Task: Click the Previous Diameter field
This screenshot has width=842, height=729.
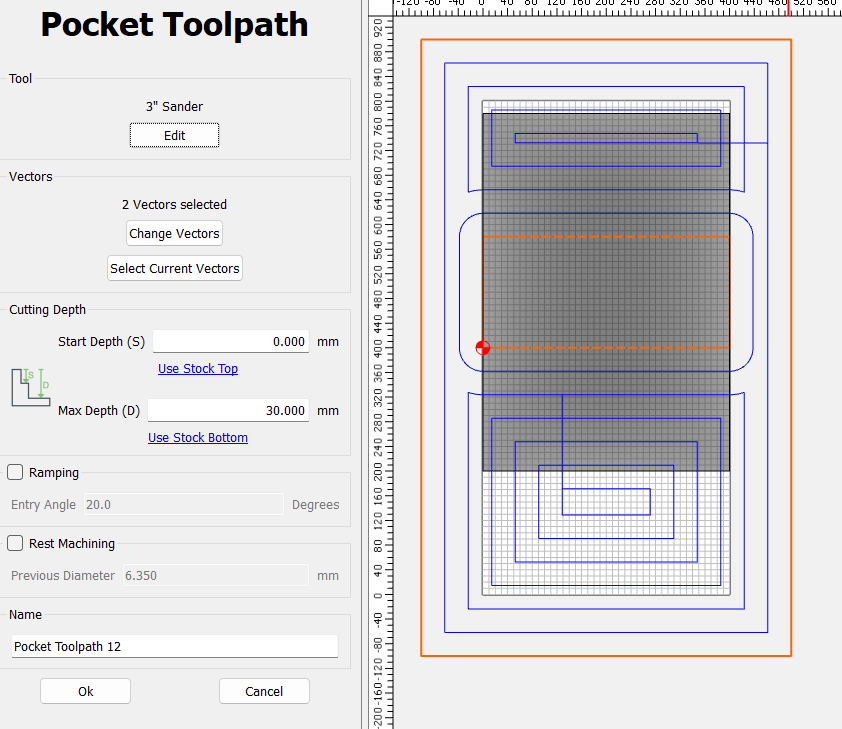Action: (x=214, y=575)
